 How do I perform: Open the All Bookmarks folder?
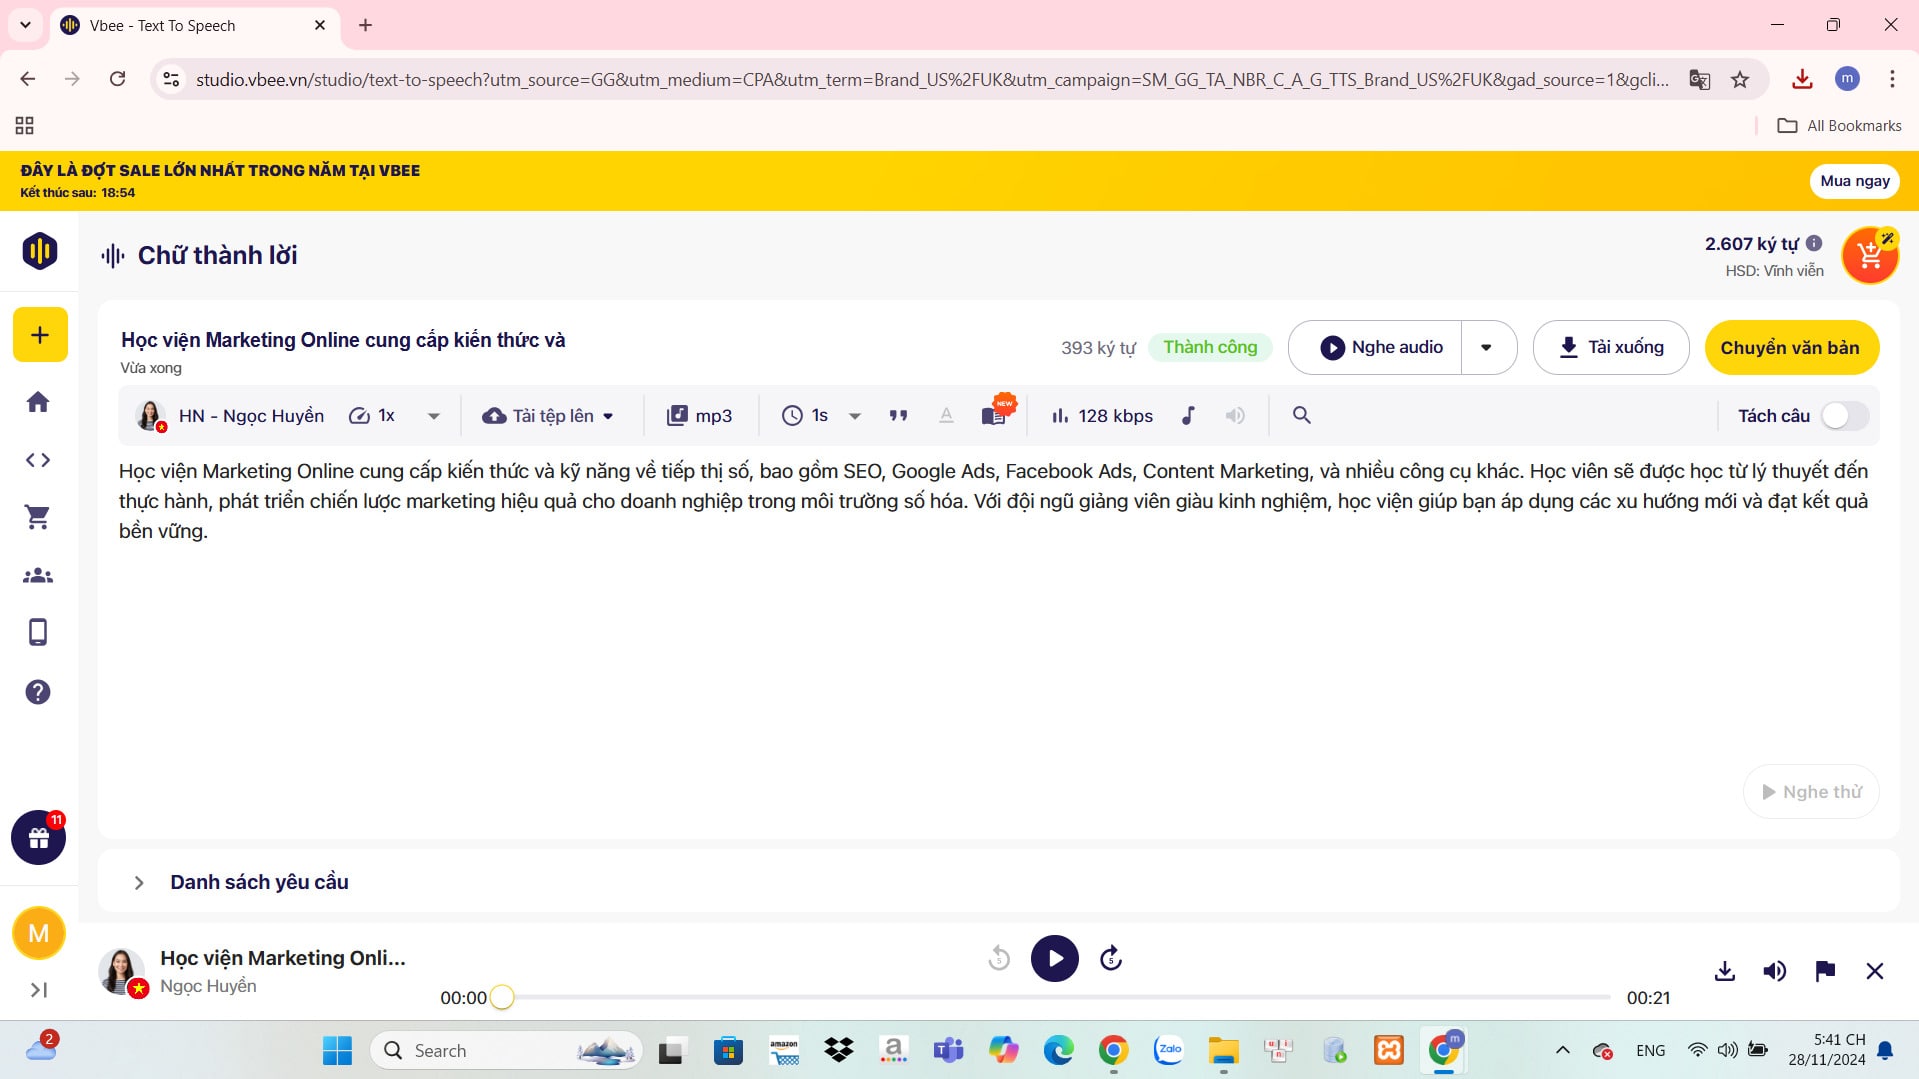coord(1840,125)
